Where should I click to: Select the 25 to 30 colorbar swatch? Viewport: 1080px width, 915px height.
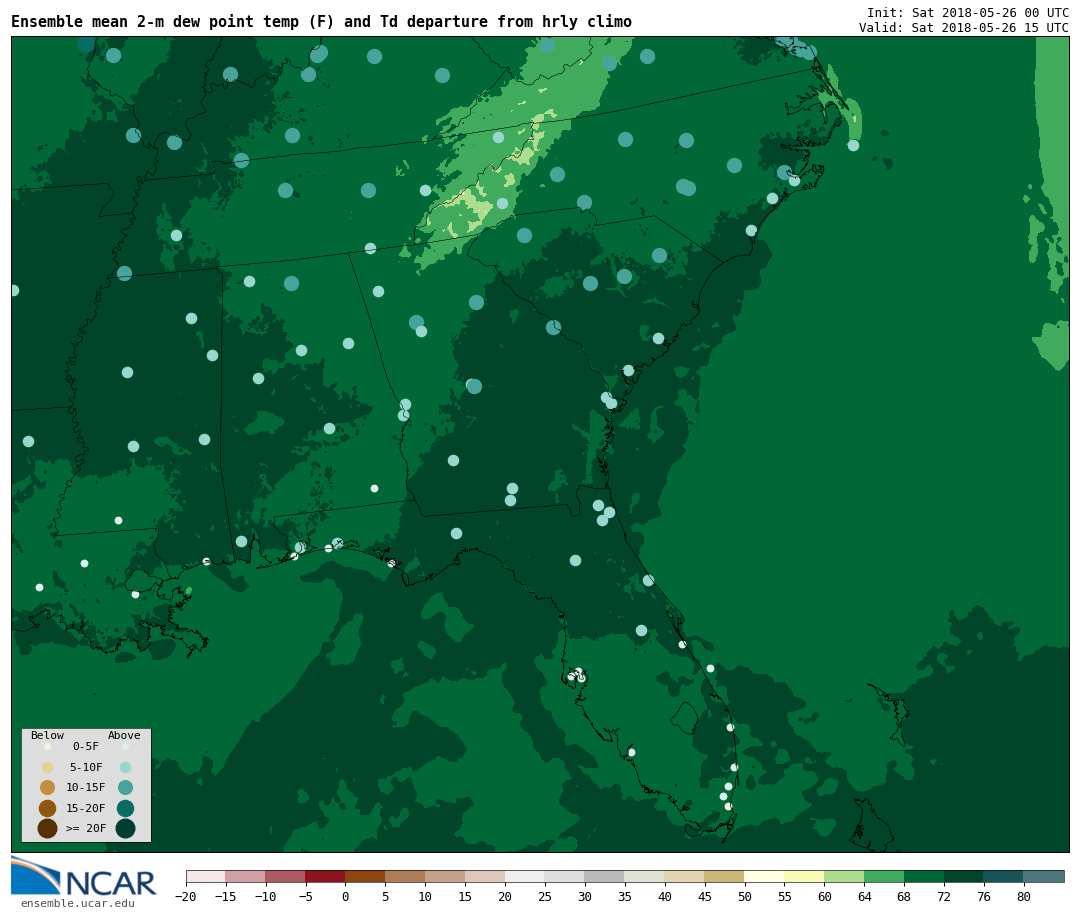click(565, 876)
